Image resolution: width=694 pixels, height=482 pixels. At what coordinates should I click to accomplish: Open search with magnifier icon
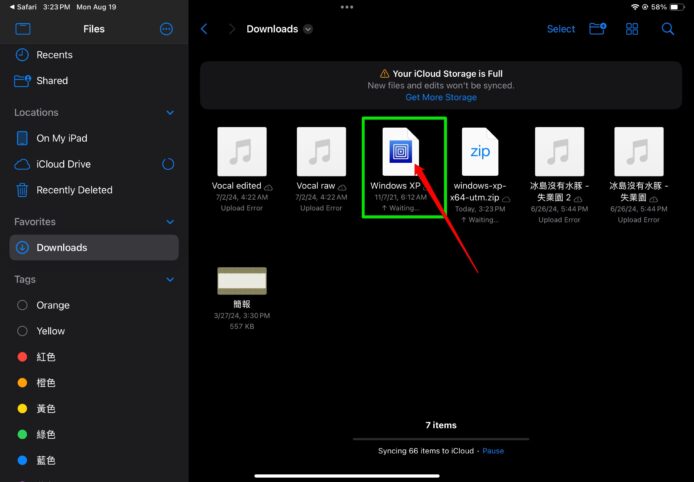click(x=667, y=29)
